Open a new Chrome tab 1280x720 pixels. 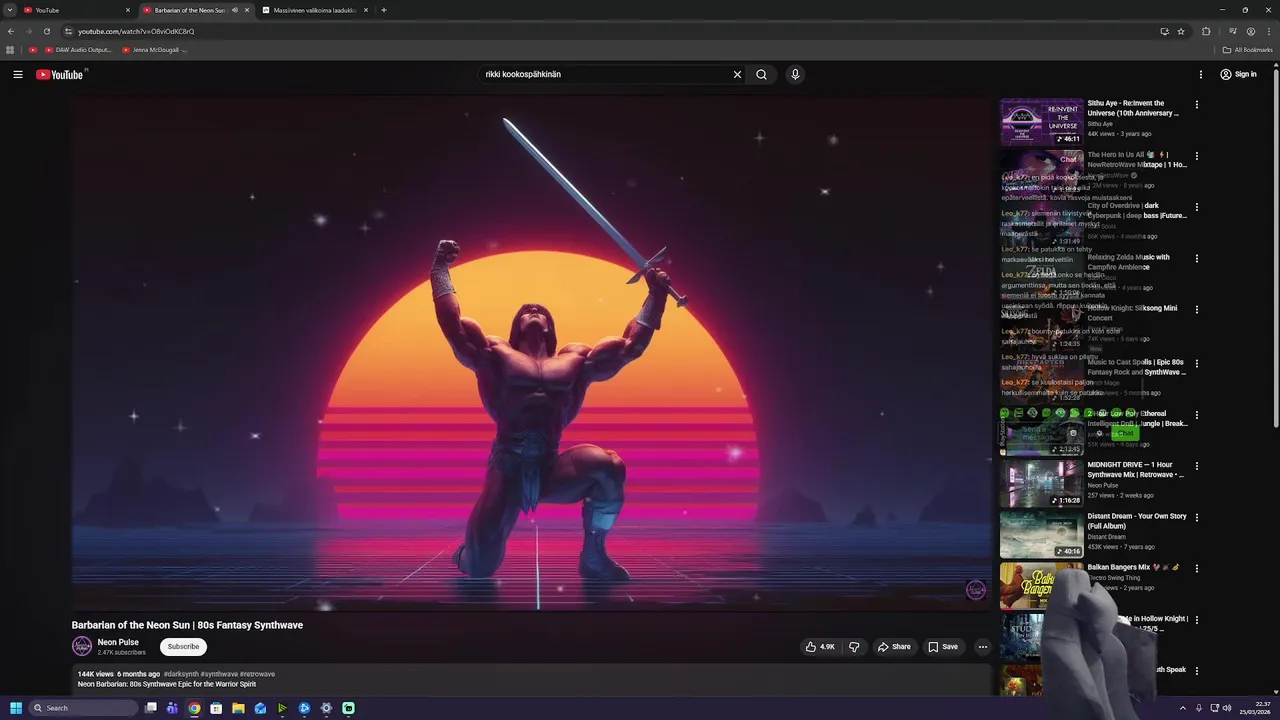tap(383, 10)
